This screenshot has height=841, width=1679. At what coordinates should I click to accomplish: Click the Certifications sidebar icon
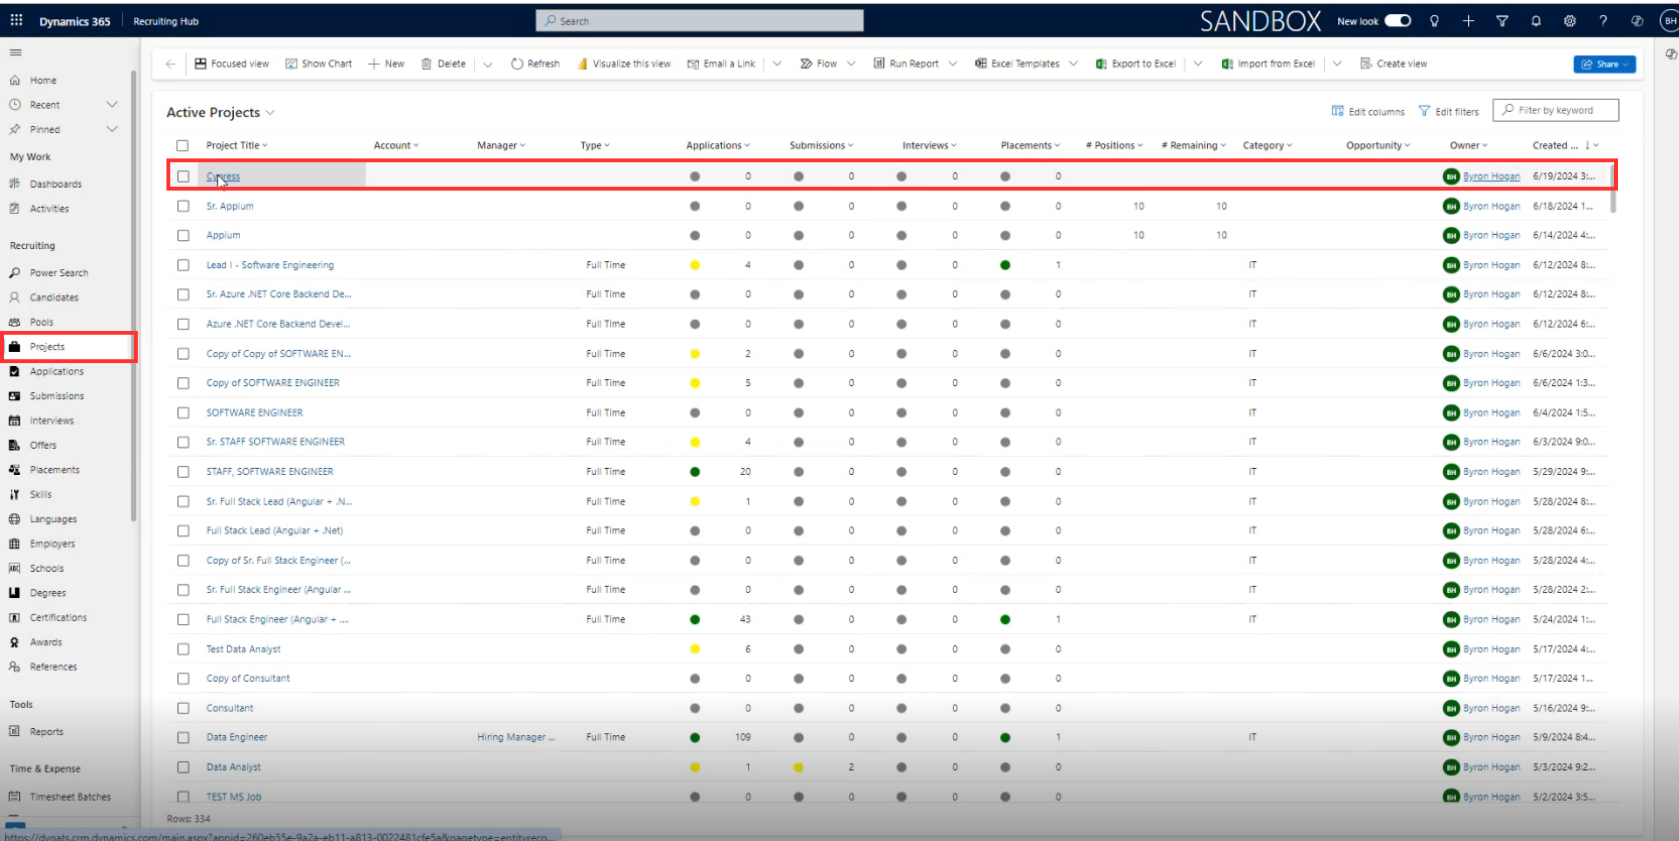tap(14, 618)
